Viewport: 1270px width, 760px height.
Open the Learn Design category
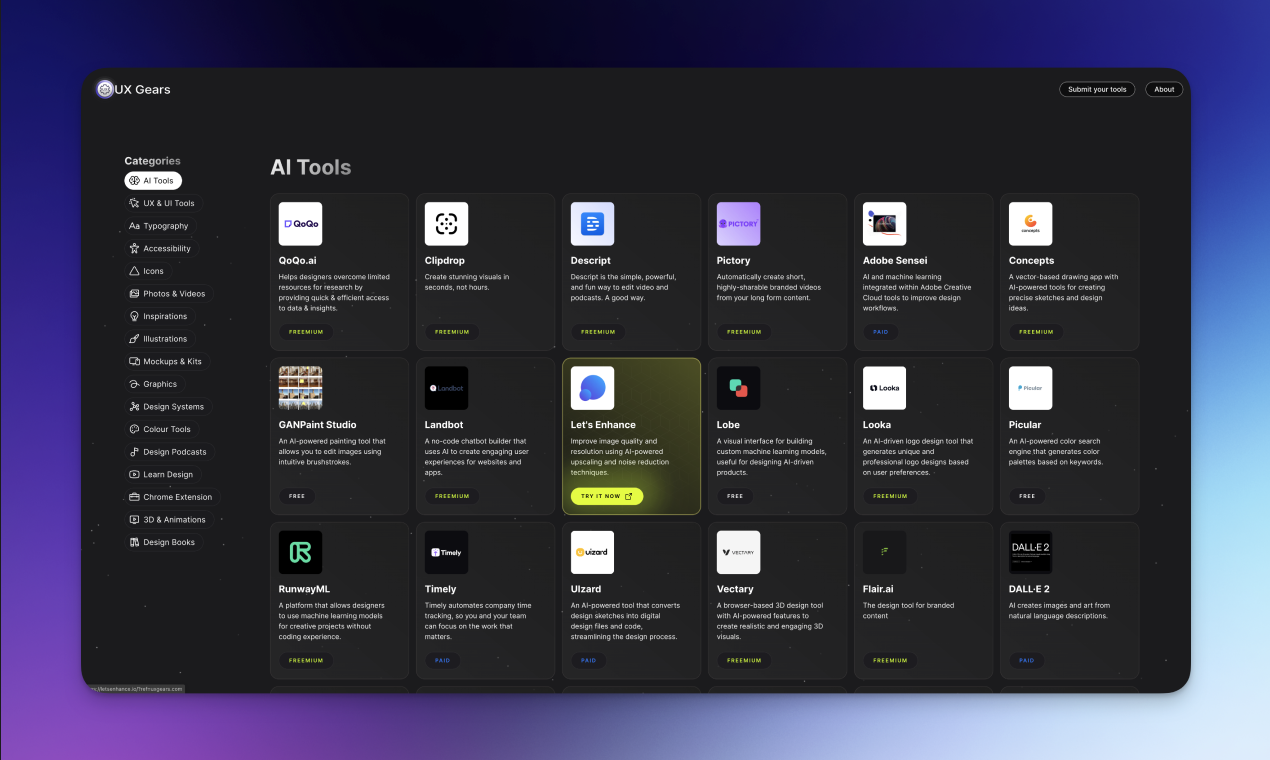[x=162, y=474]
